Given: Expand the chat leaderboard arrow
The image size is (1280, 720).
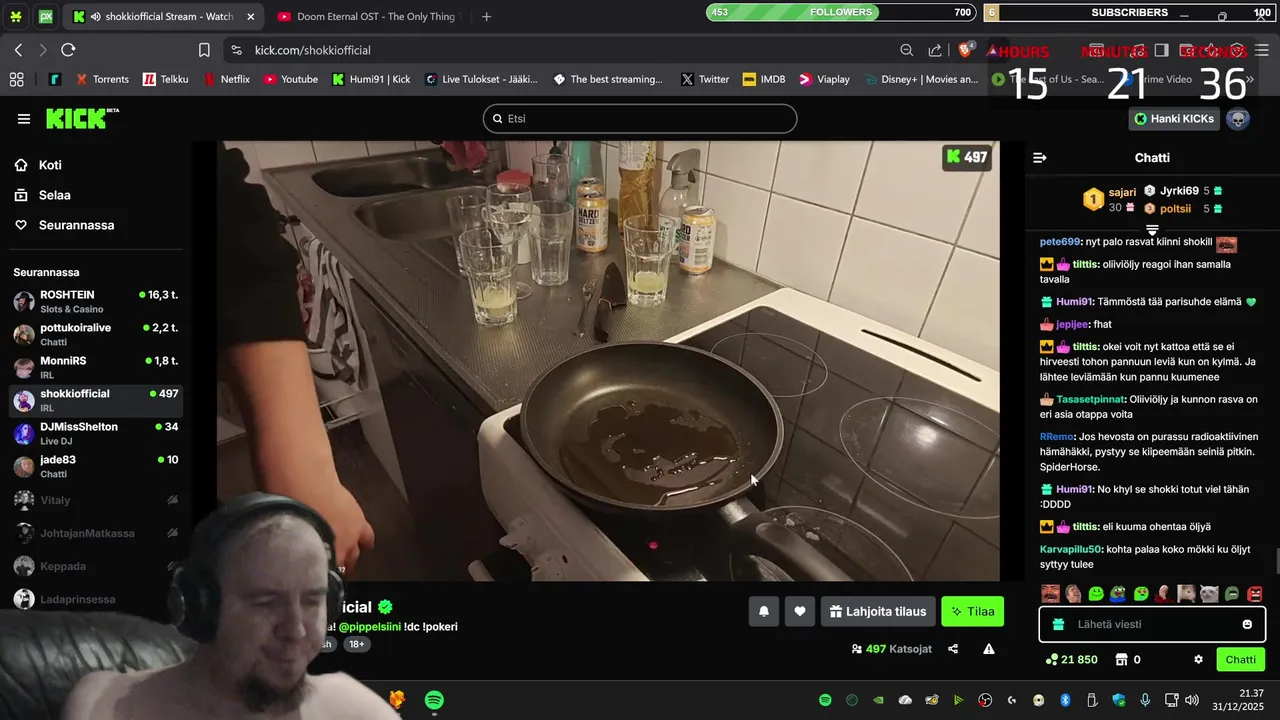Looking at the screenshot, I should coord(1152,230).
